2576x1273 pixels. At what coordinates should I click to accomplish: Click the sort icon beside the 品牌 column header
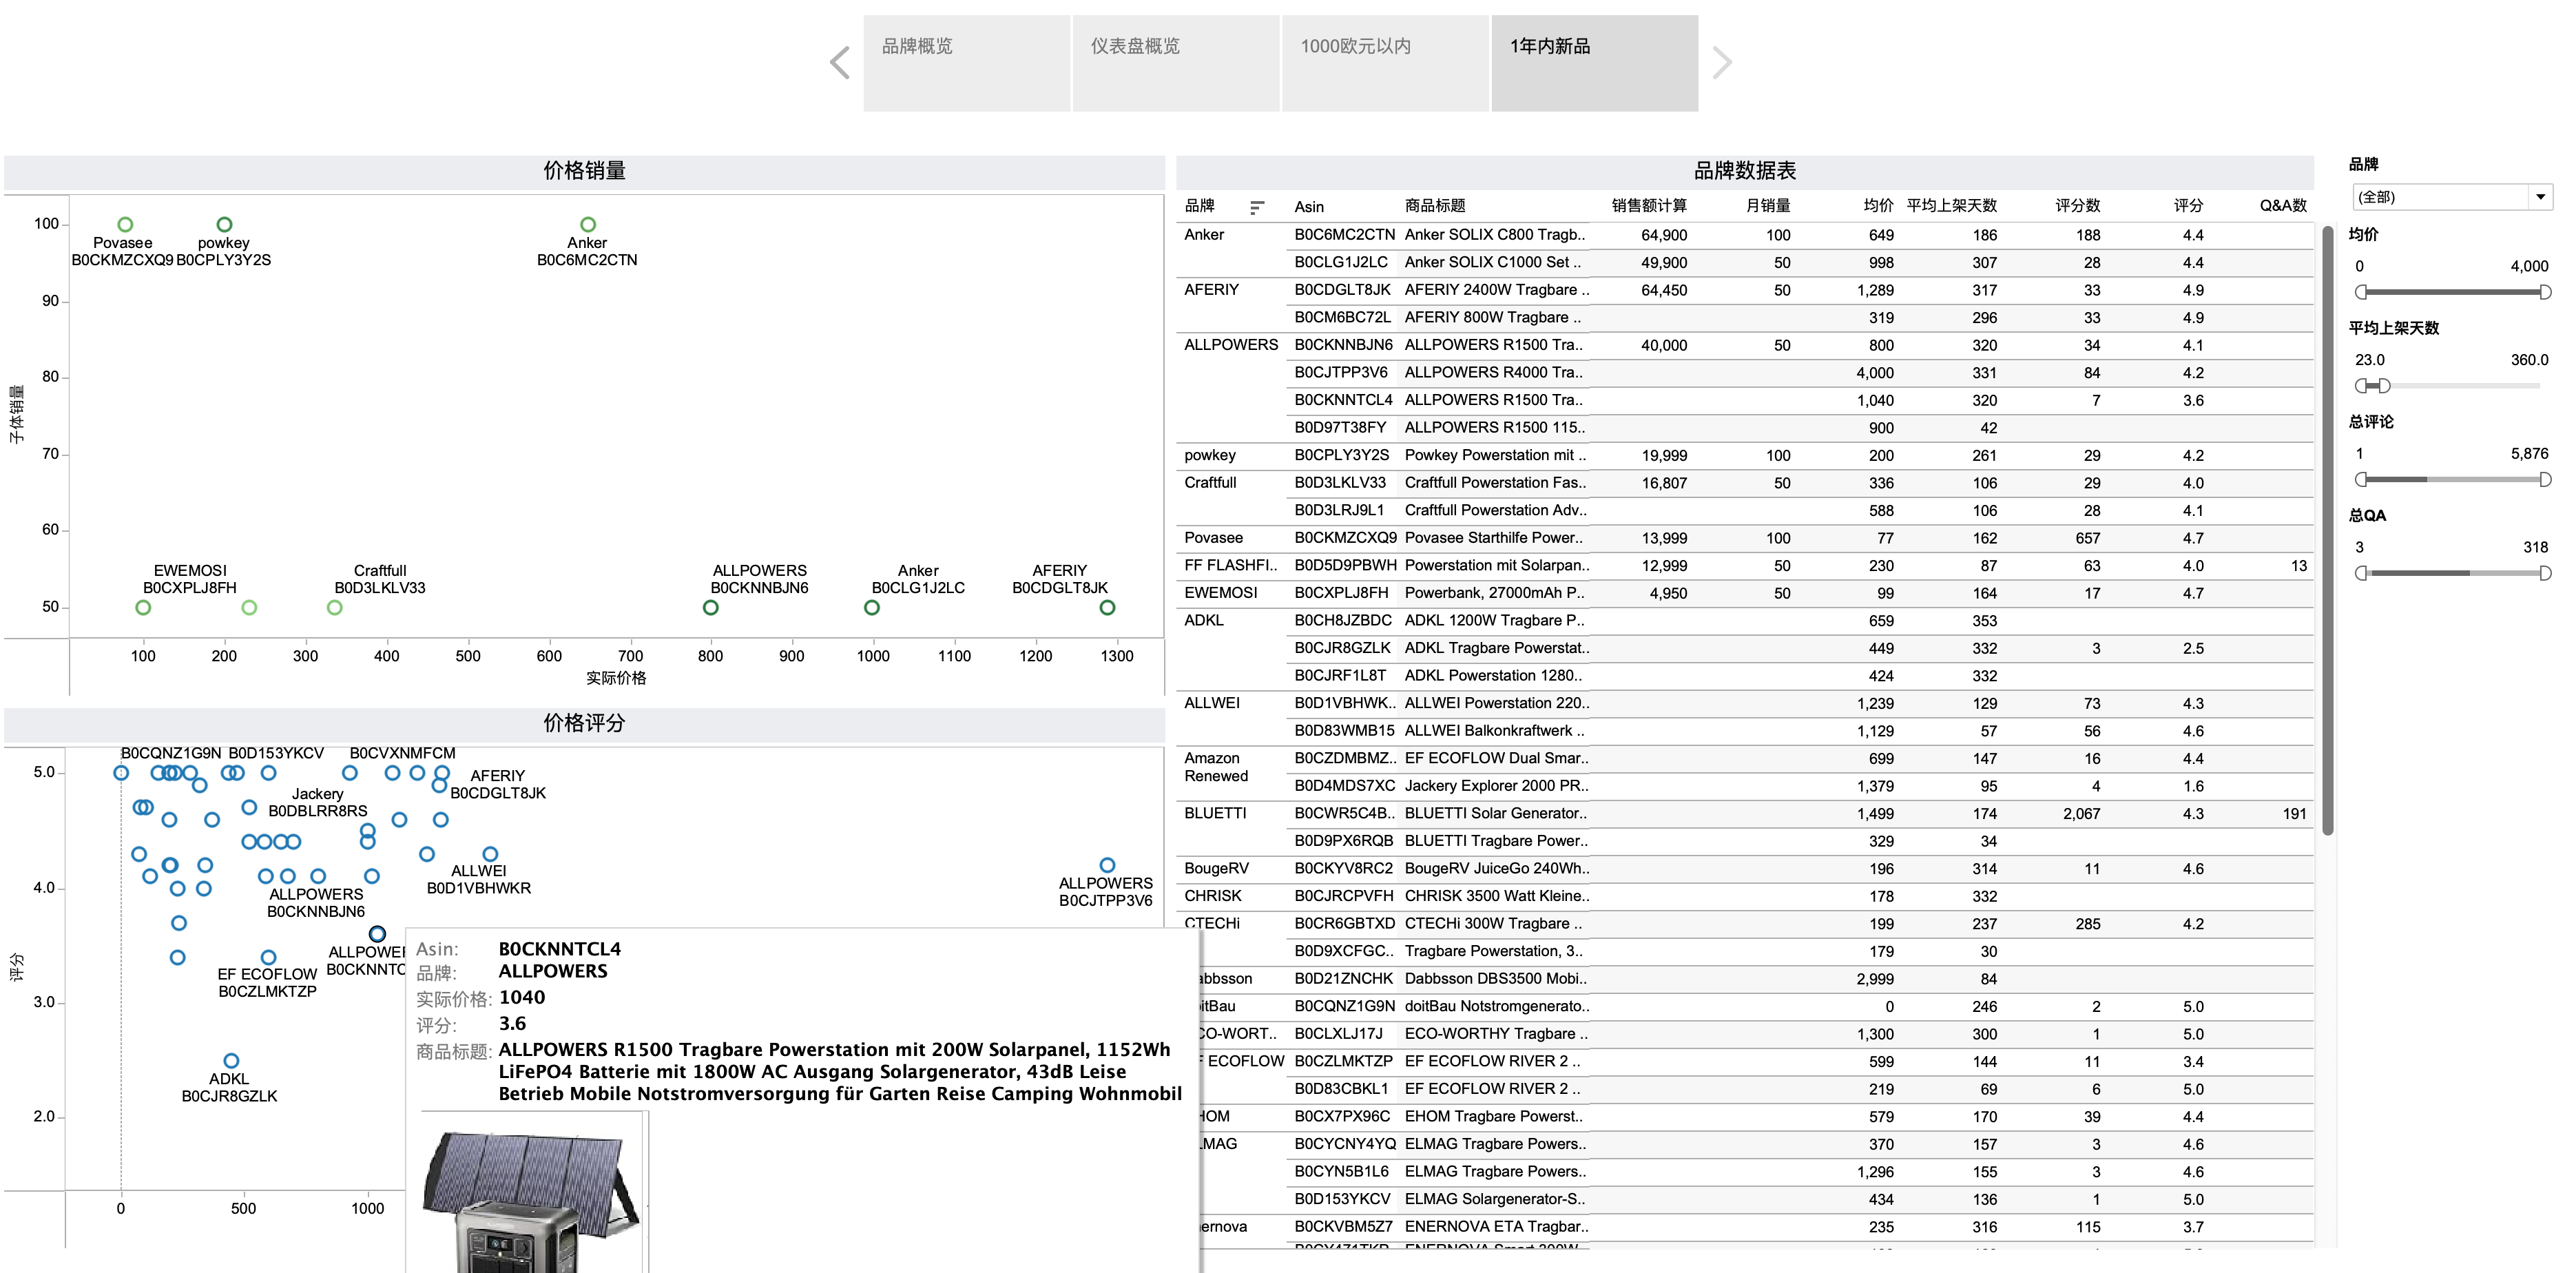tap(1257, 207)
